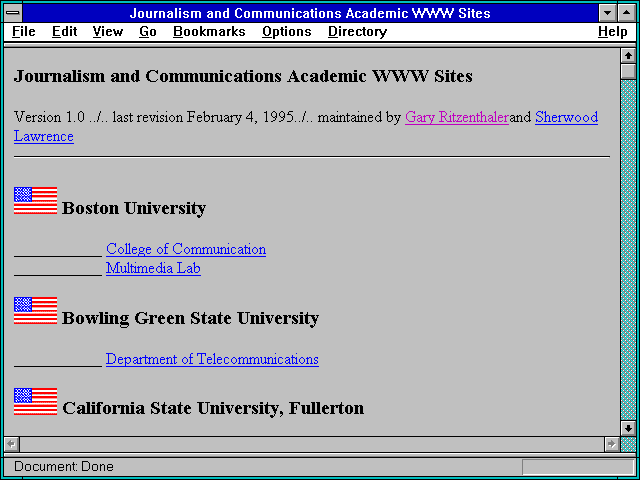The image size is (640, 480).
Task: Click the flag icon beside Boston University
Action: [x=36, y=200]
